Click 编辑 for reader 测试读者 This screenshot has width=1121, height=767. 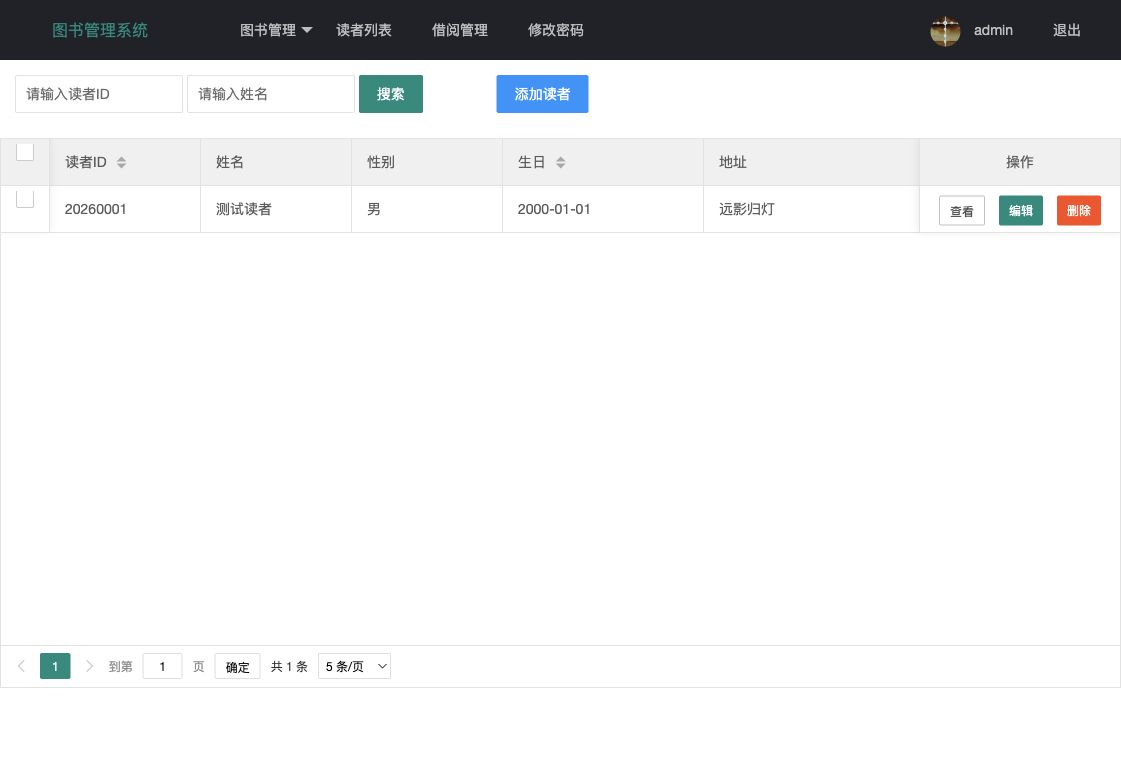[x=1021, y=211]
